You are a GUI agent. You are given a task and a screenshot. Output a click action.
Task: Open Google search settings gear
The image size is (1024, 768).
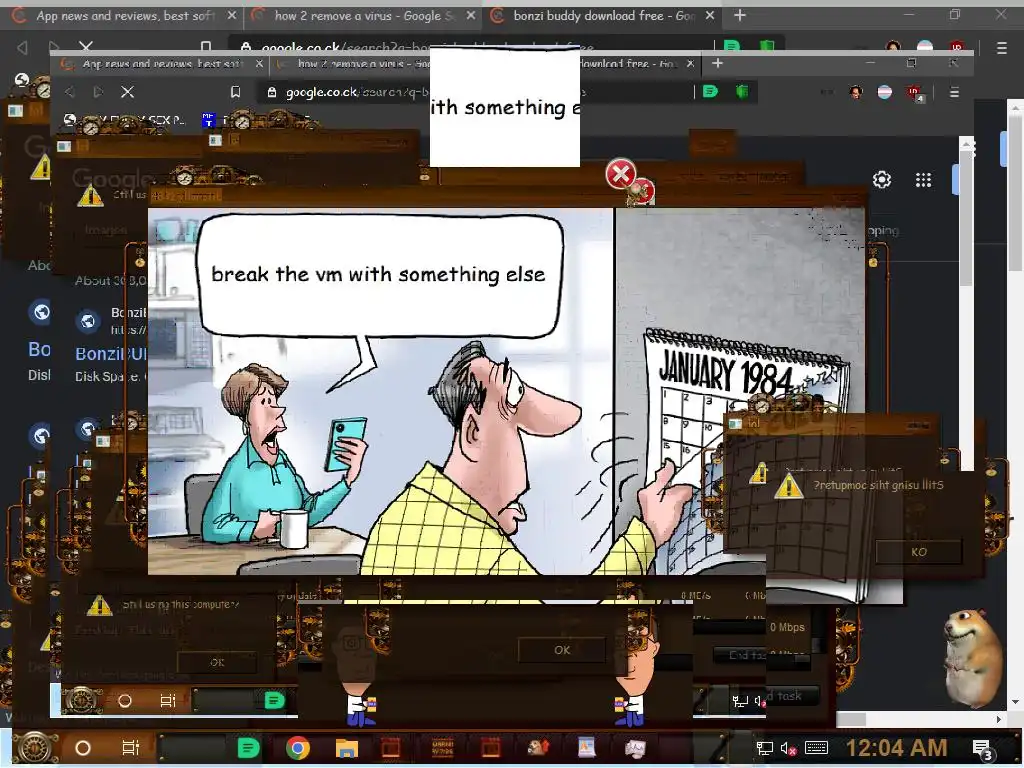coord(882,180)
